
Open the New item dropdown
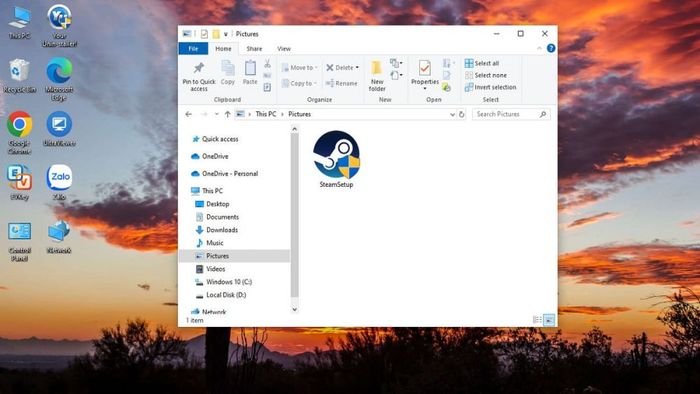click(396, 63)
